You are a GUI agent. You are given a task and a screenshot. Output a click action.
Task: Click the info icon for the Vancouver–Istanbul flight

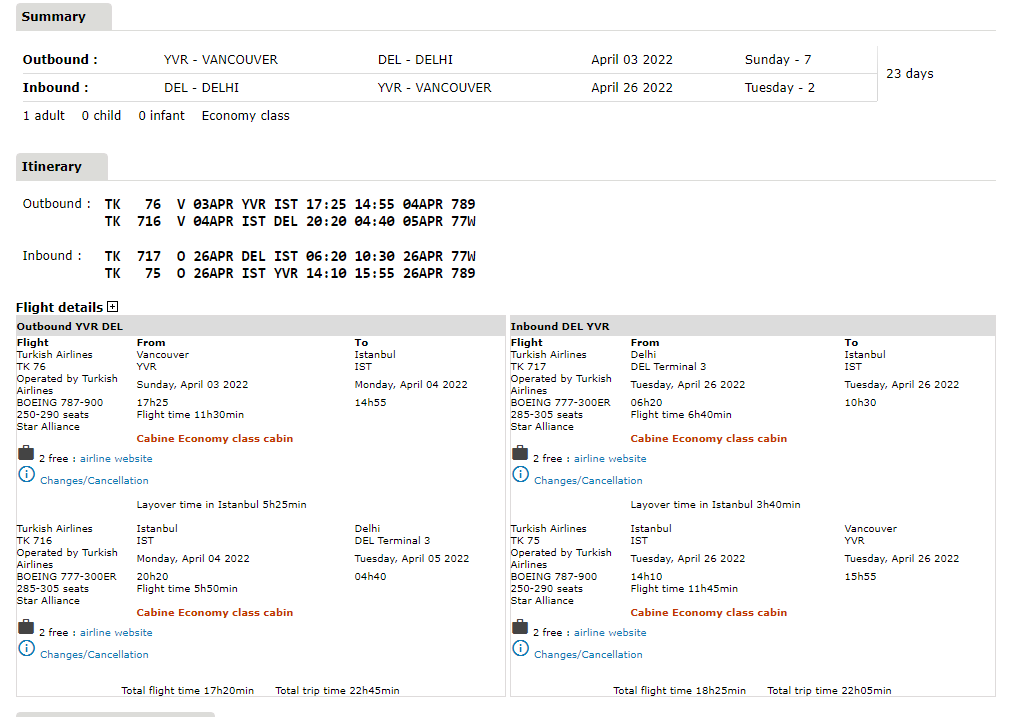click(27, 475)
